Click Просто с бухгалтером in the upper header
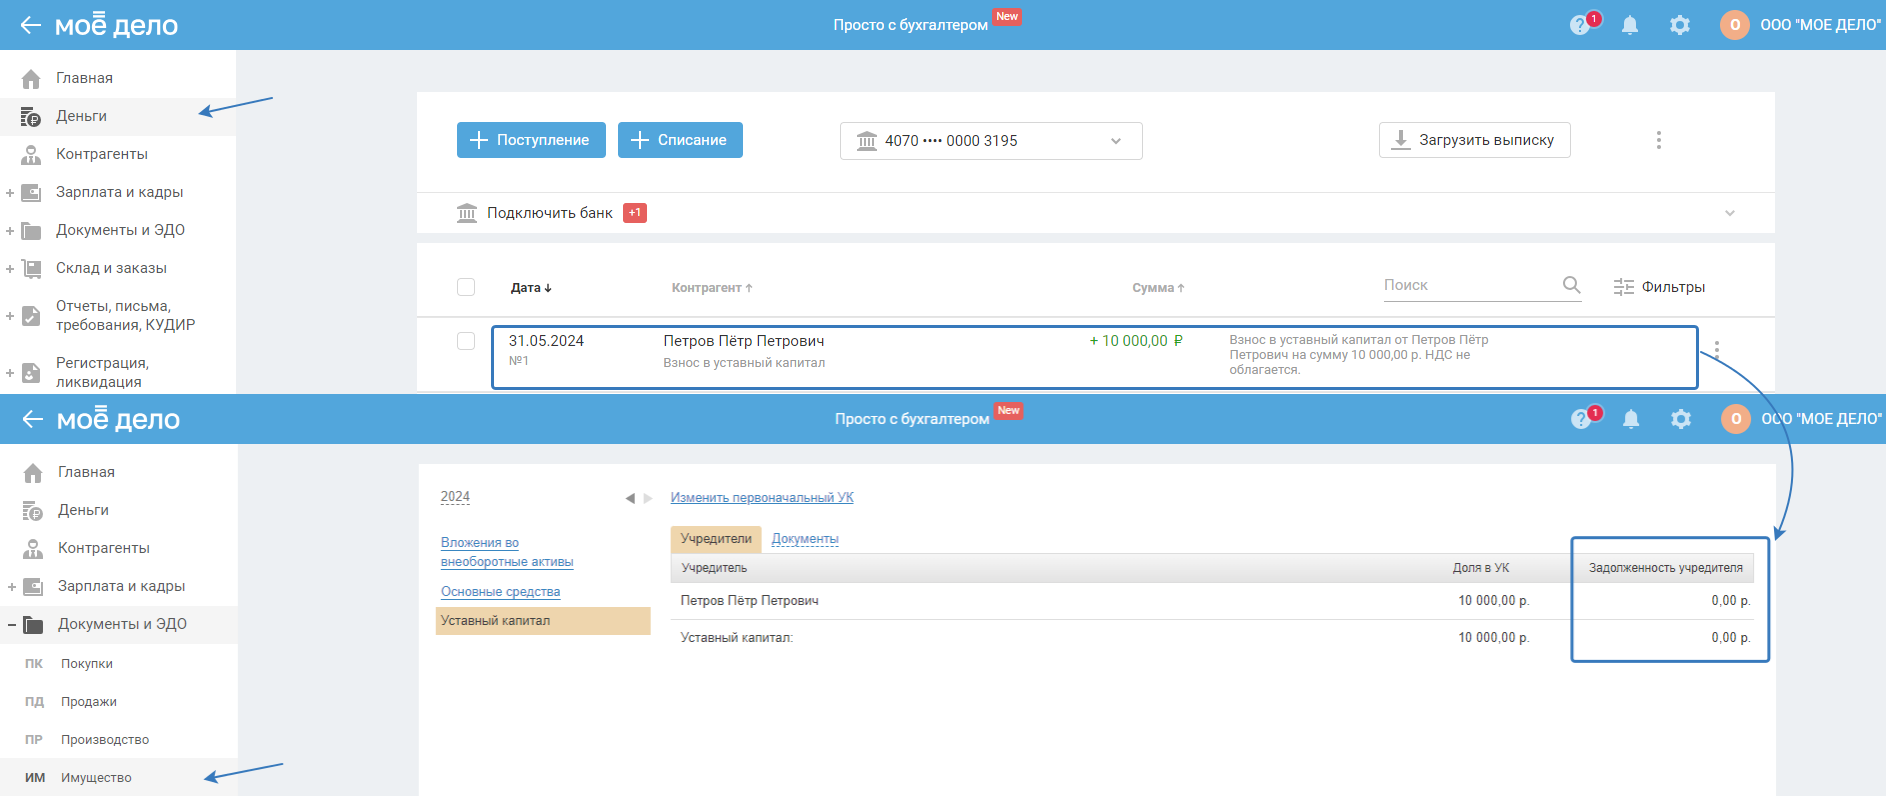 (911, 25)
